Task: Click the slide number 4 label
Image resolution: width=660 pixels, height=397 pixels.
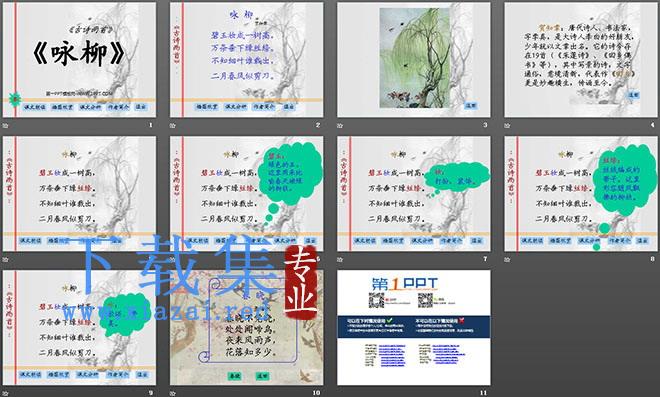Action: point(652,125)
